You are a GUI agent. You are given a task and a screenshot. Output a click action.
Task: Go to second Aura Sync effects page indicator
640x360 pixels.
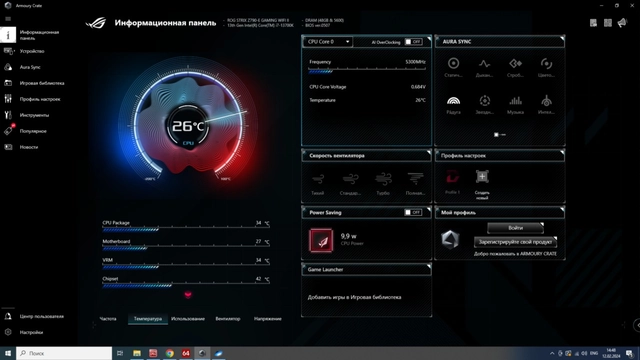point(503,135)
